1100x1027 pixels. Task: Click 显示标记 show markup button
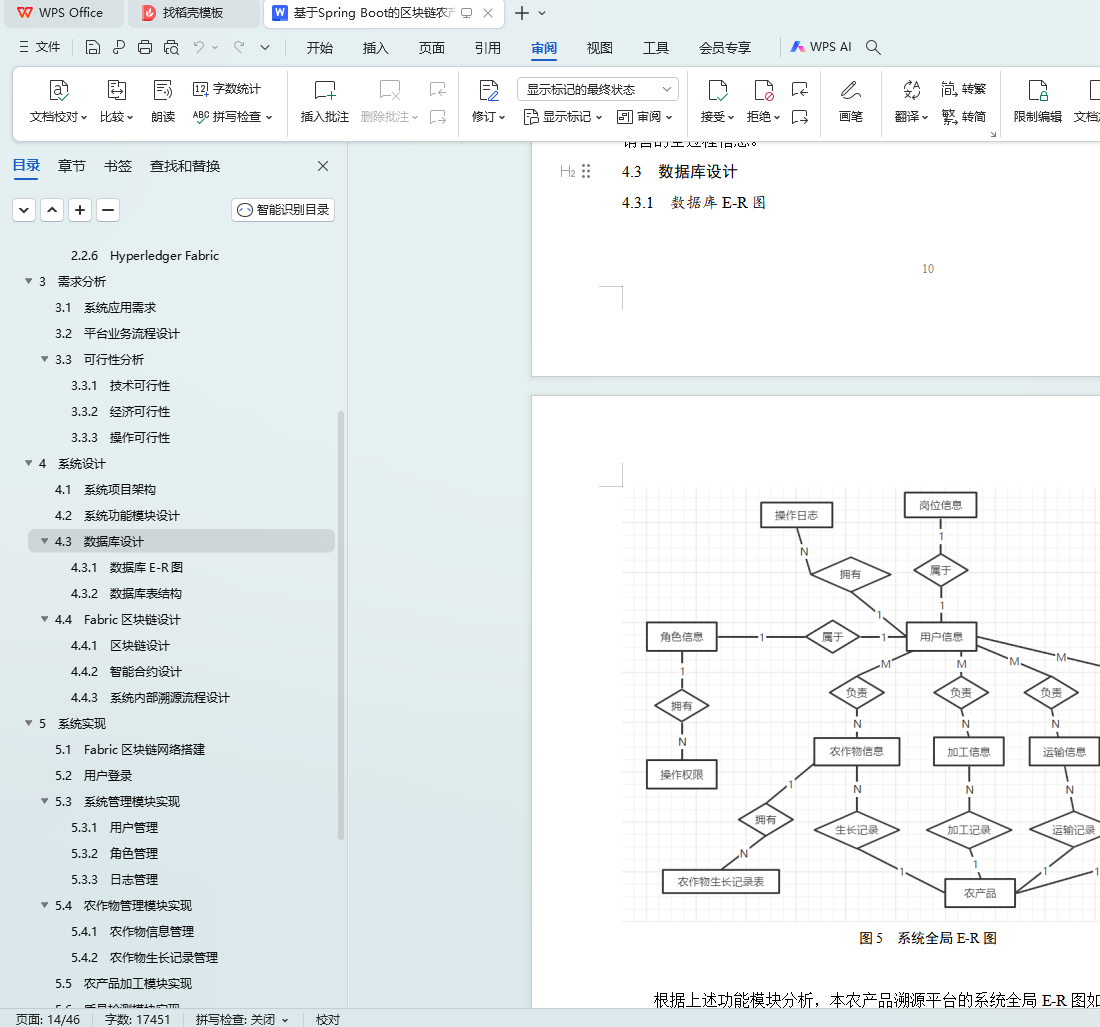point(563,116)
